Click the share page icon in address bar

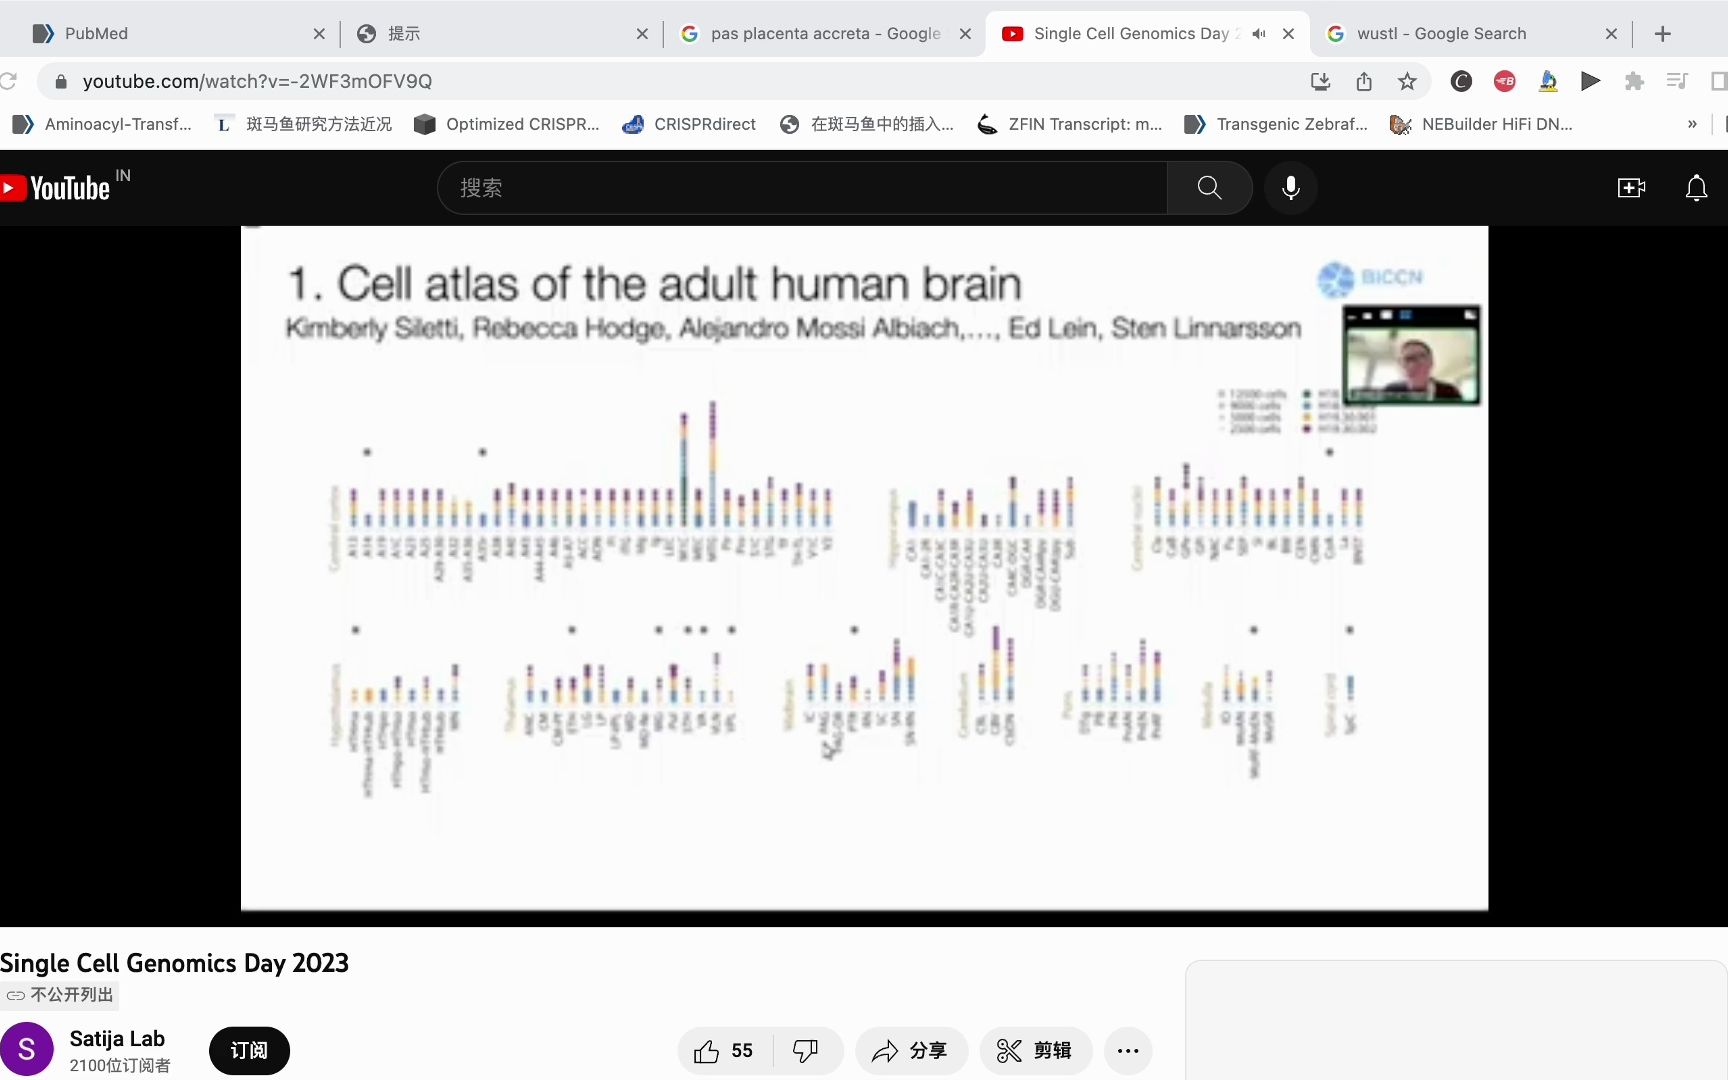1364,81
